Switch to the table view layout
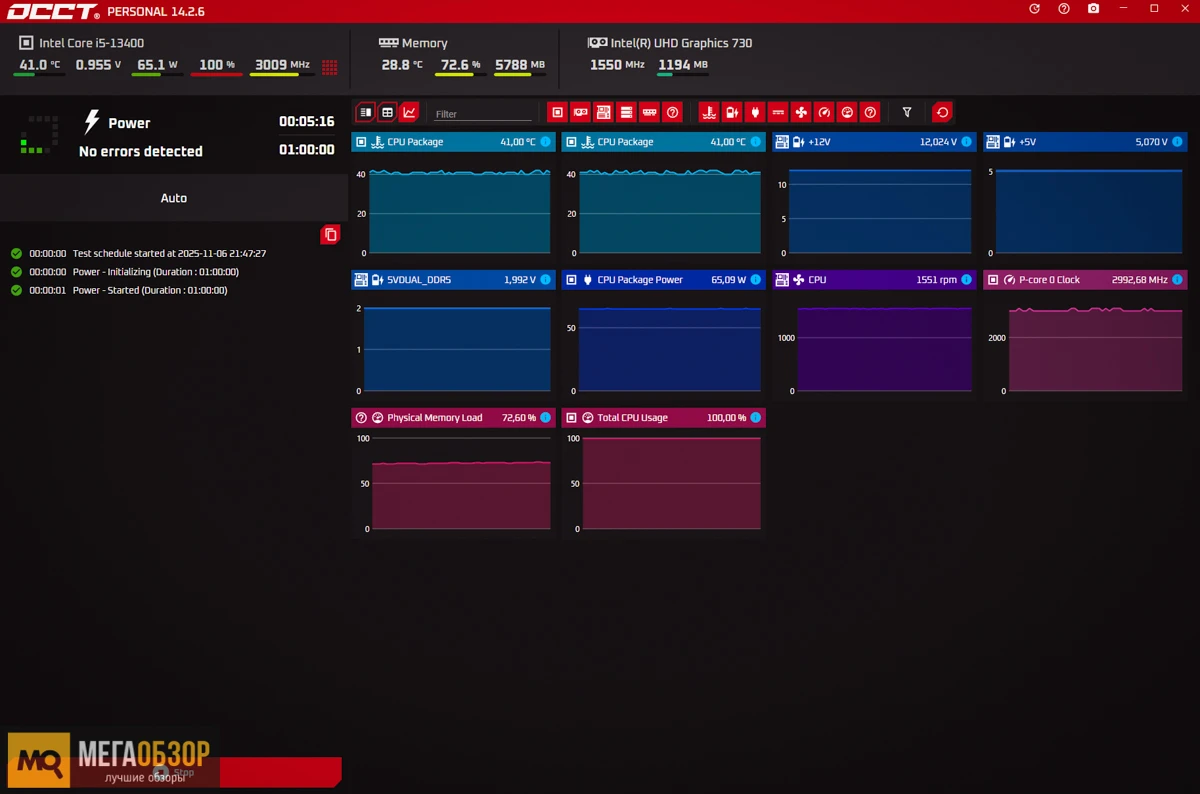This screenshot has height=794, width=1200. coord(387,112)
